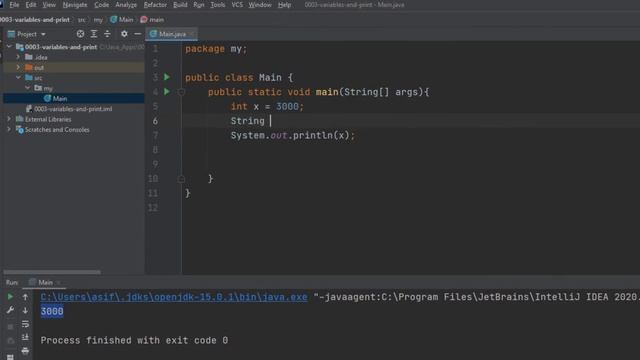Image resolution: width=640 pixels, height=360 pixels.
Task: Click the stop process square icon
Action: point(10,327)
